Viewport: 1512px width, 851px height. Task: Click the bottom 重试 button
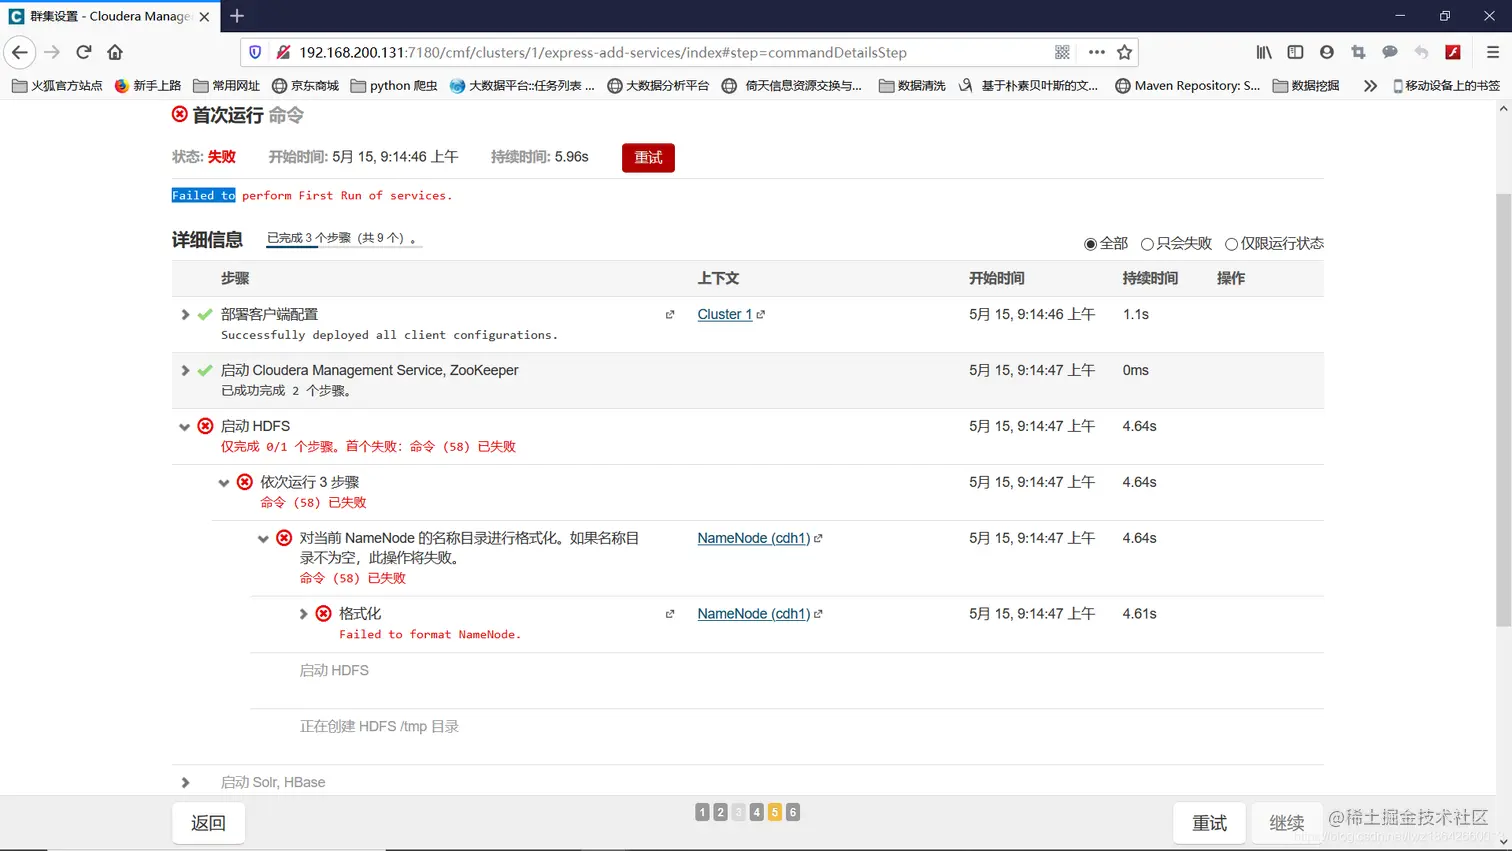click(1209, 823)
